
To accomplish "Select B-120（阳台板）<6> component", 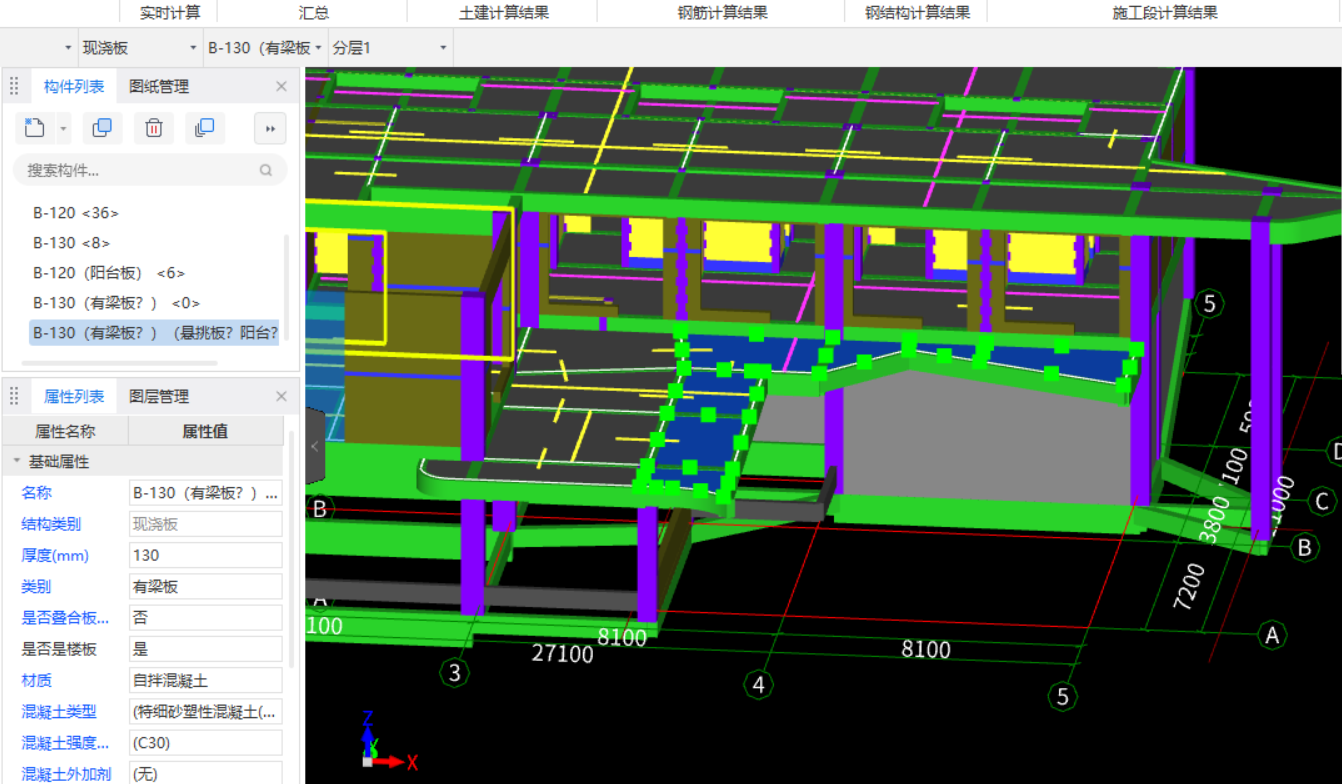I will point(109,273).
